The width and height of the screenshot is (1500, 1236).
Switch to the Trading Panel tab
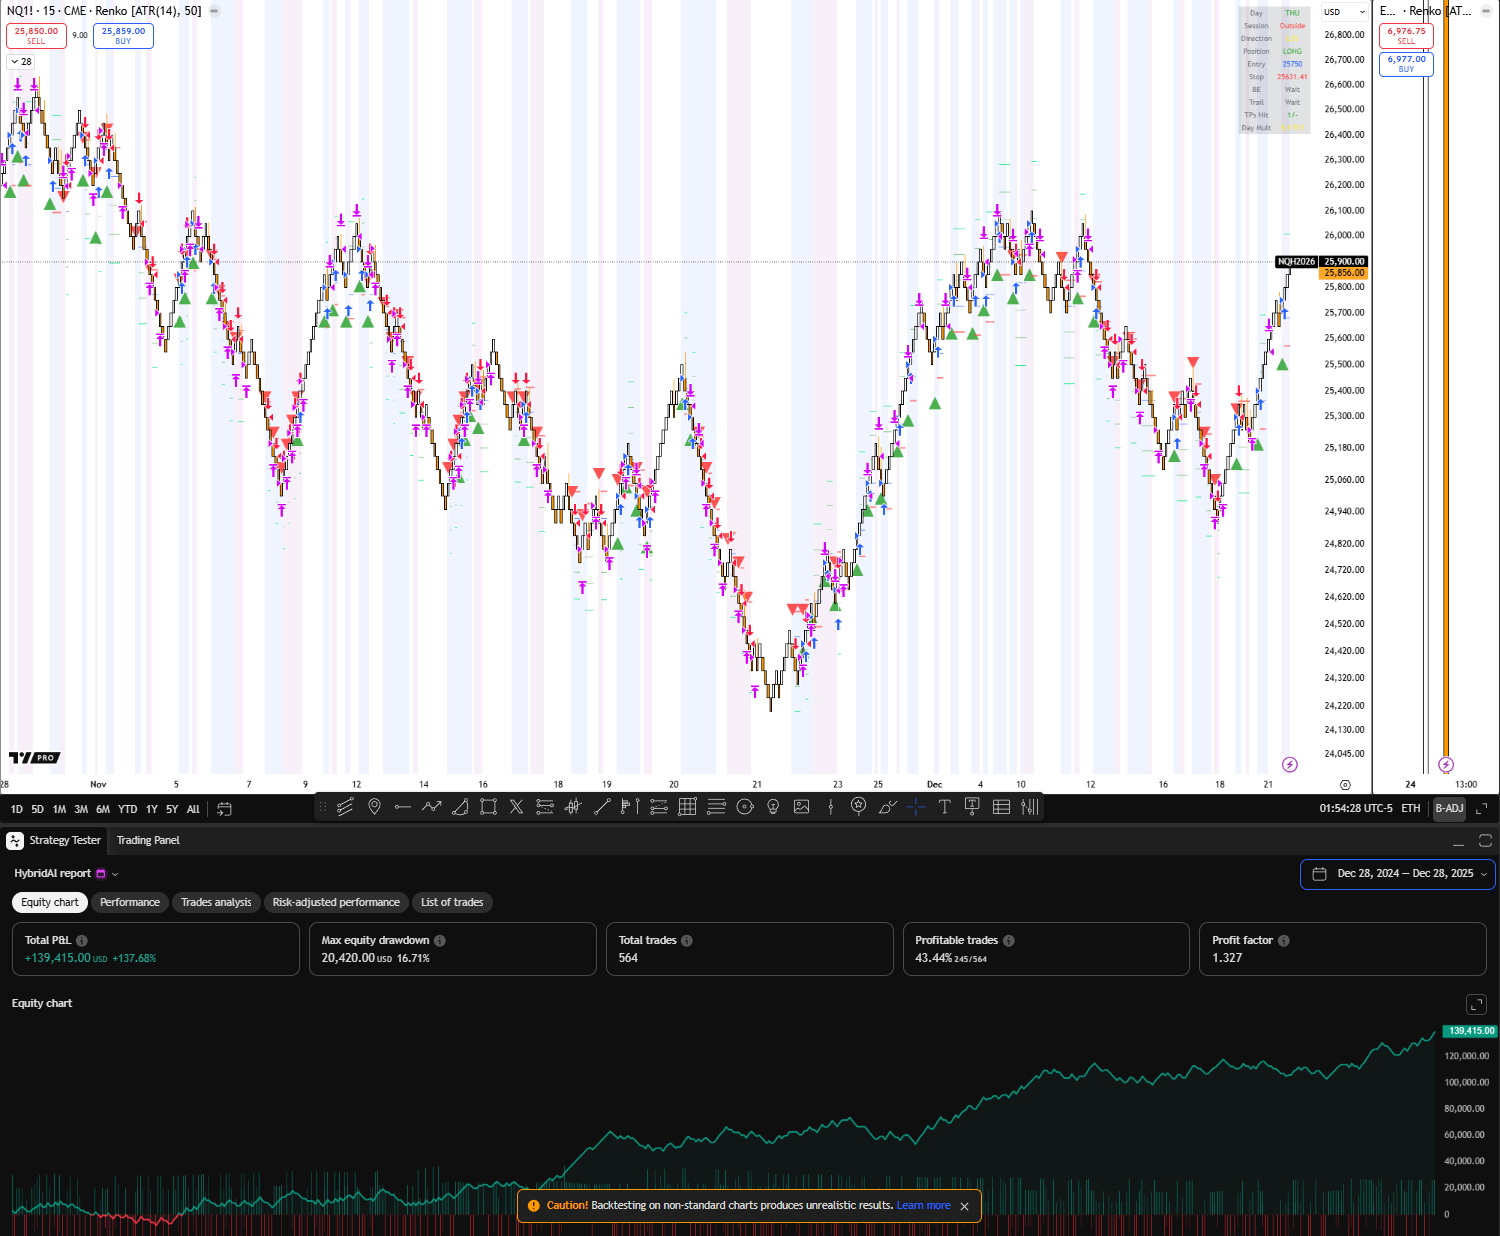(x=148, y=841)
